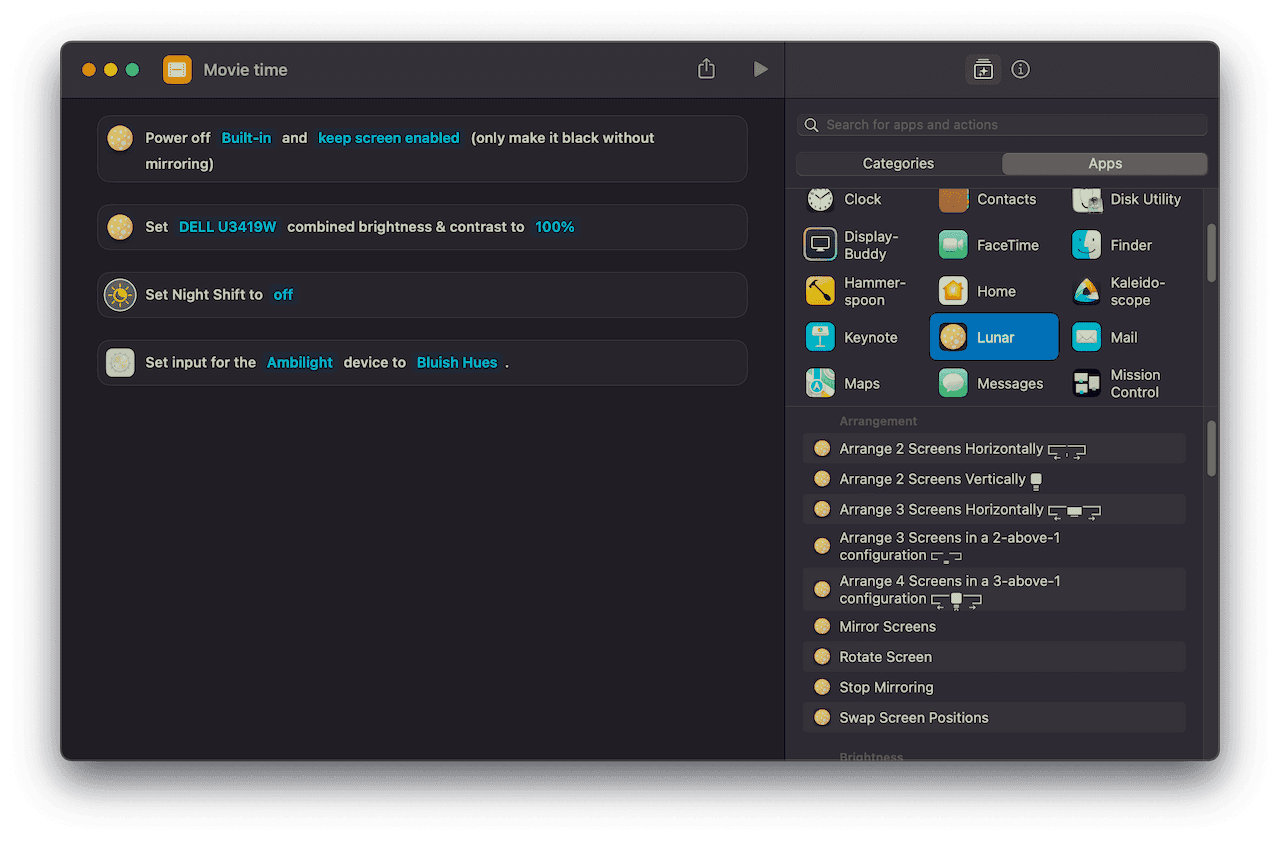Screen dimensions: 1280x841
Task: Change the Built-in display parameter
Action: tap(246, 138)
